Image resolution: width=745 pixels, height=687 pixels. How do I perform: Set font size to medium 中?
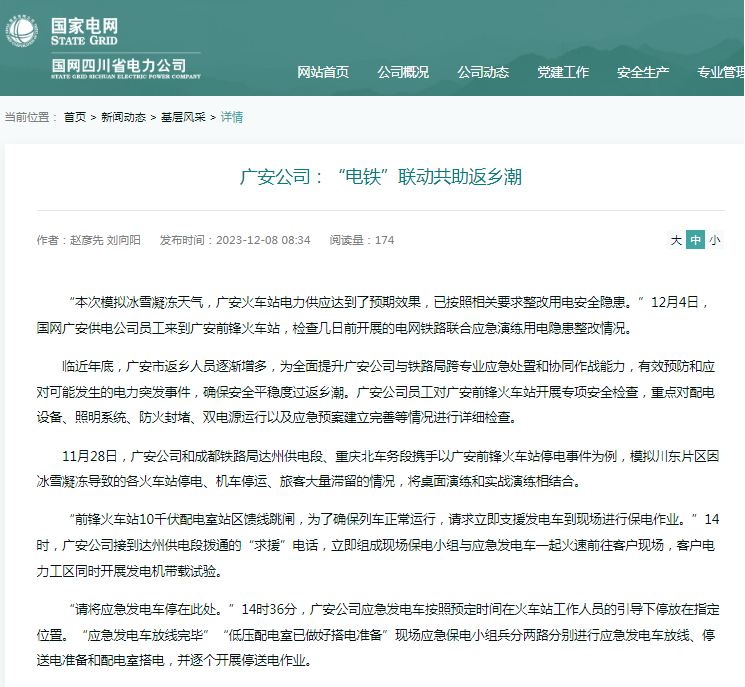pos(695,240)
